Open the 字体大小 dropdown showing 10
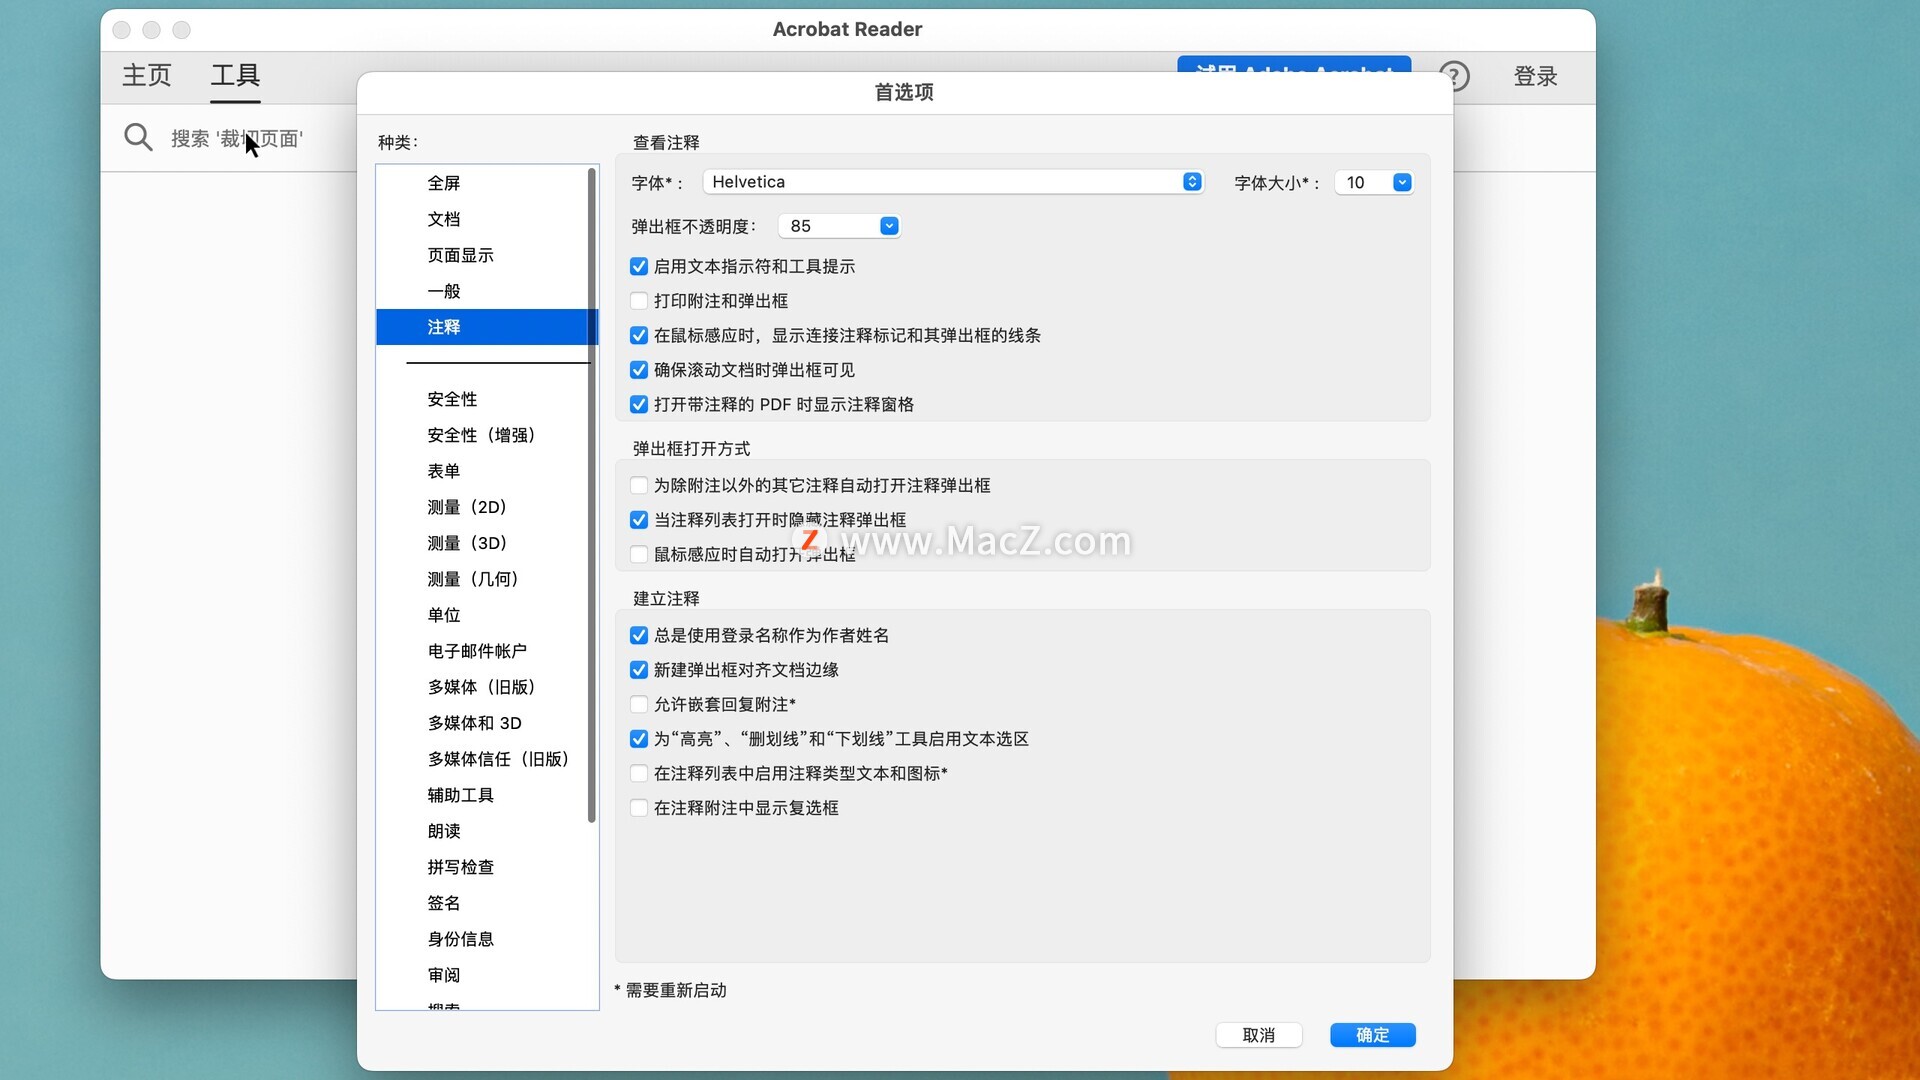Viewport: 1920px width, 1080px height. 1374,182
